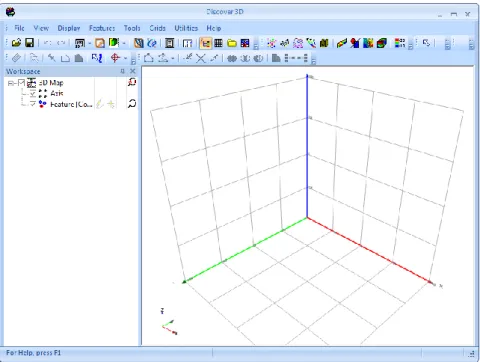Open the Utilities menu
Viewport: 480px width, 362px height.
pos(186,28)
